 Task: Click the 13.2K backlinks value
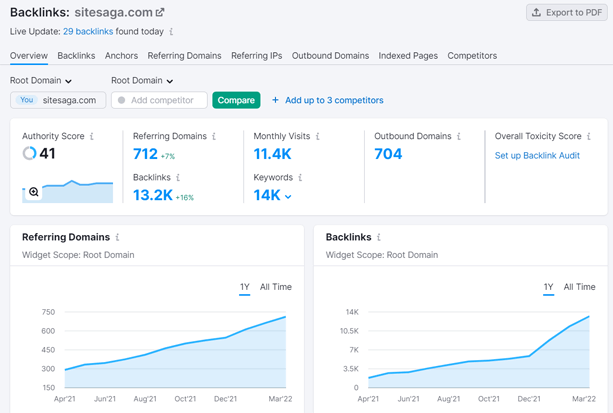click(x=153, y=195)
